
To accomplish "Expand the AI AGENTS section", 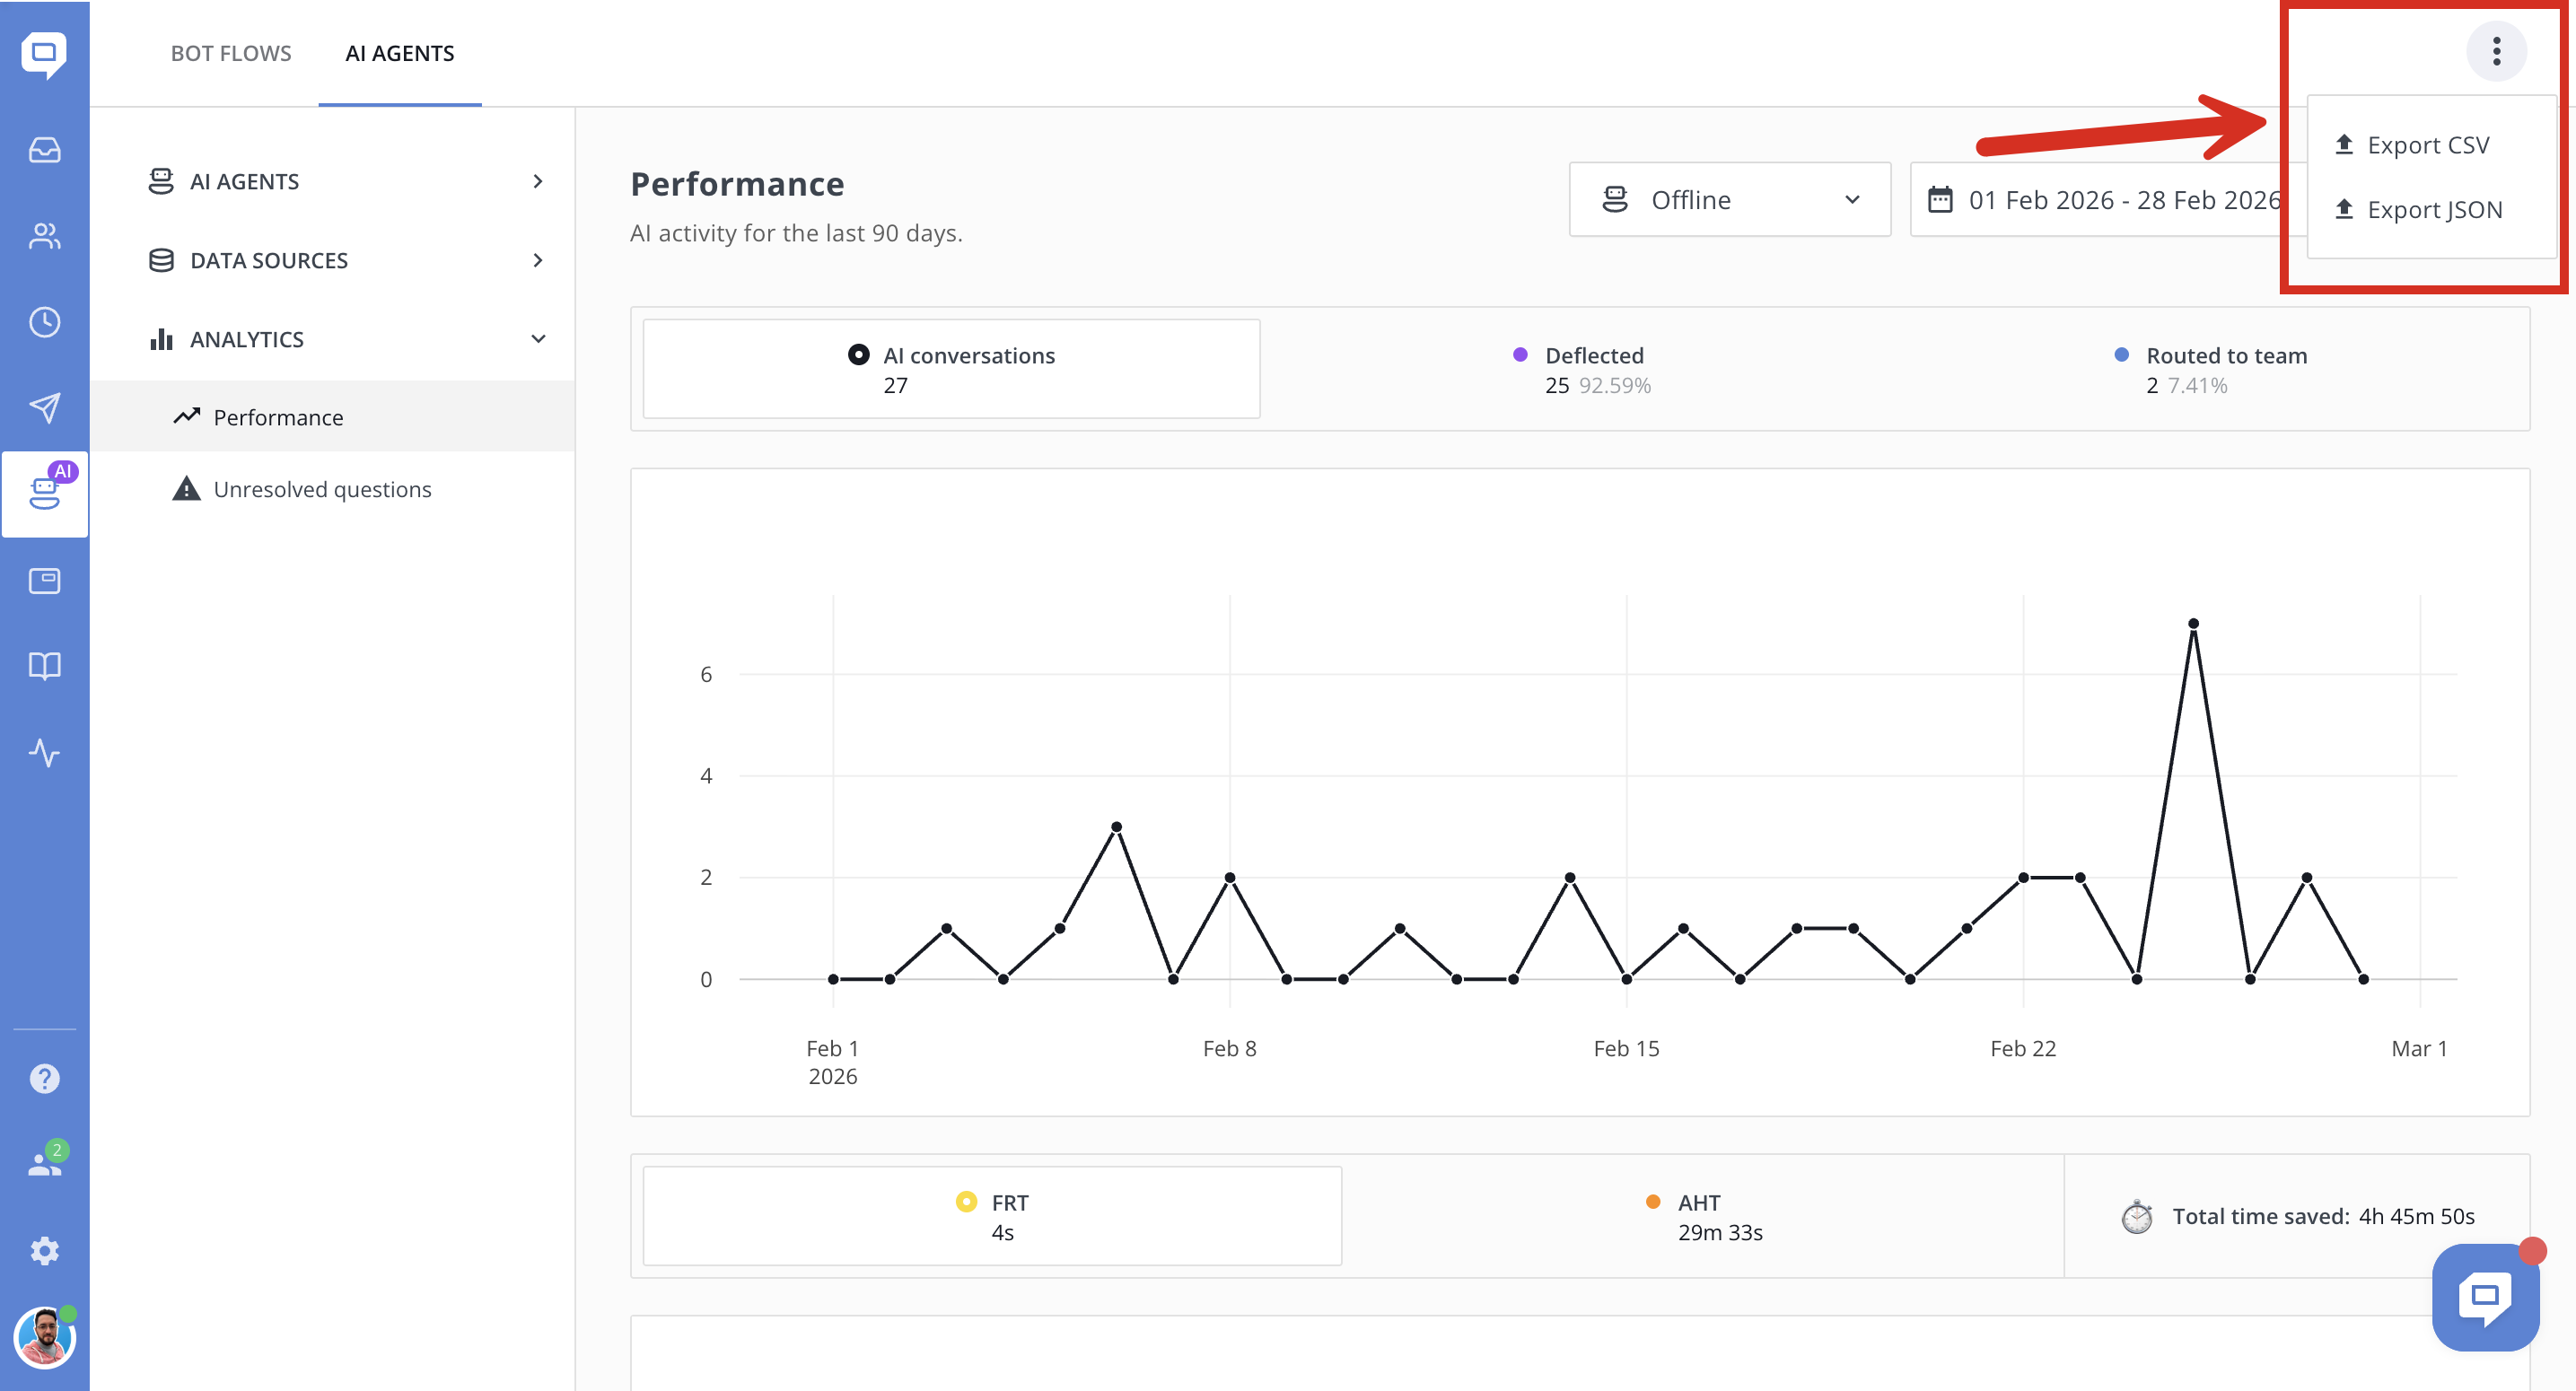I will pos(345,181).
